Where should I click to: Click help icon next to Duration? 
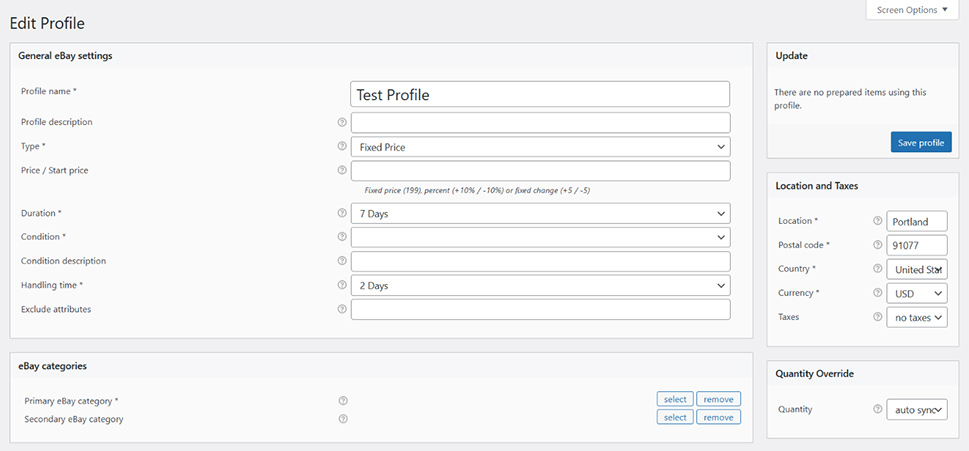(x=342, y=214)
